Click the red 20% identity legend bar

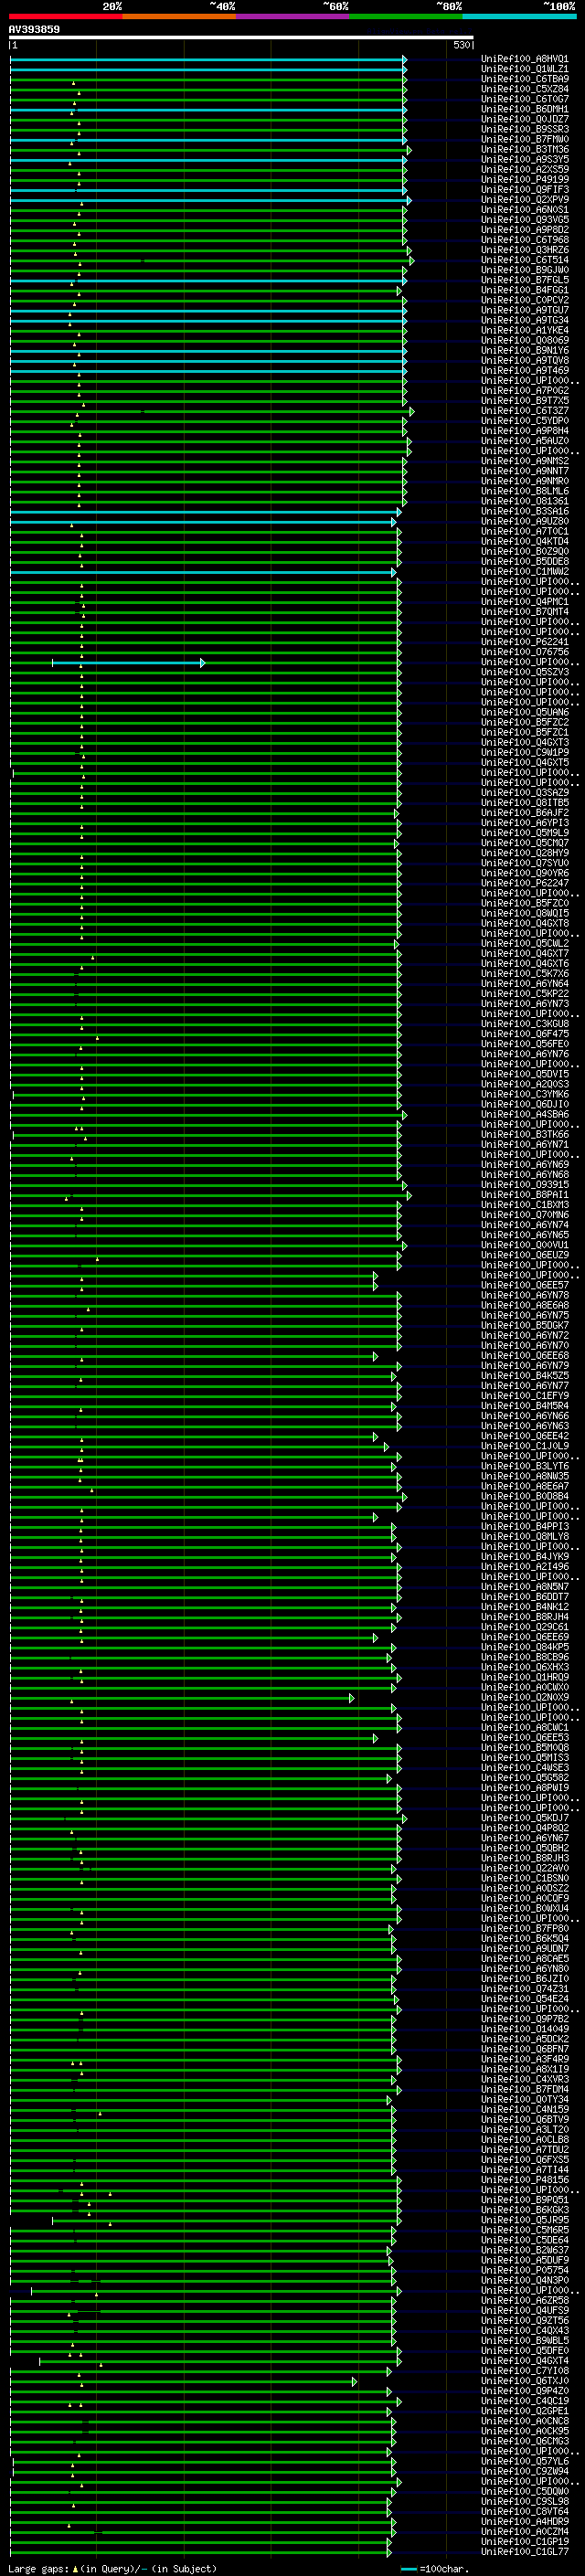tap(66, 16)
